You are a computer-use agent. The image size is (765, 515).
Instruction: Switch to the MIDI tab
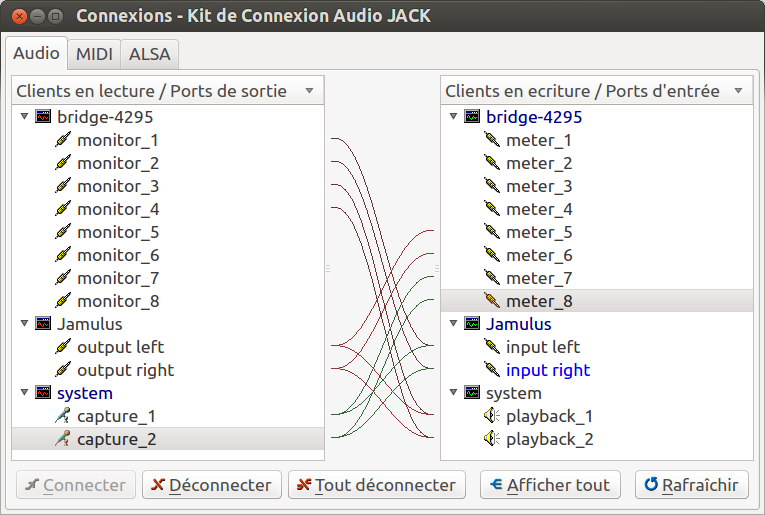[94, 54]
